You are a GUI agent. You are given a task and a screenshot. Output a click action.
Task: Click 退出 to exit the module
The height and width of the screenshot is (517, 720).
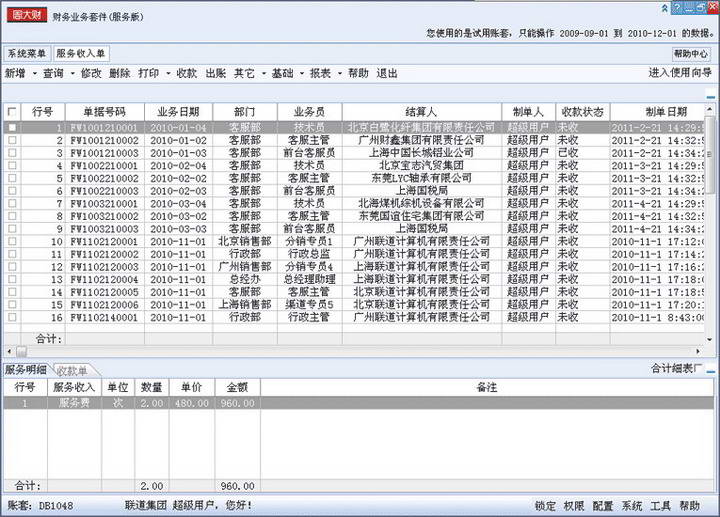387,73
